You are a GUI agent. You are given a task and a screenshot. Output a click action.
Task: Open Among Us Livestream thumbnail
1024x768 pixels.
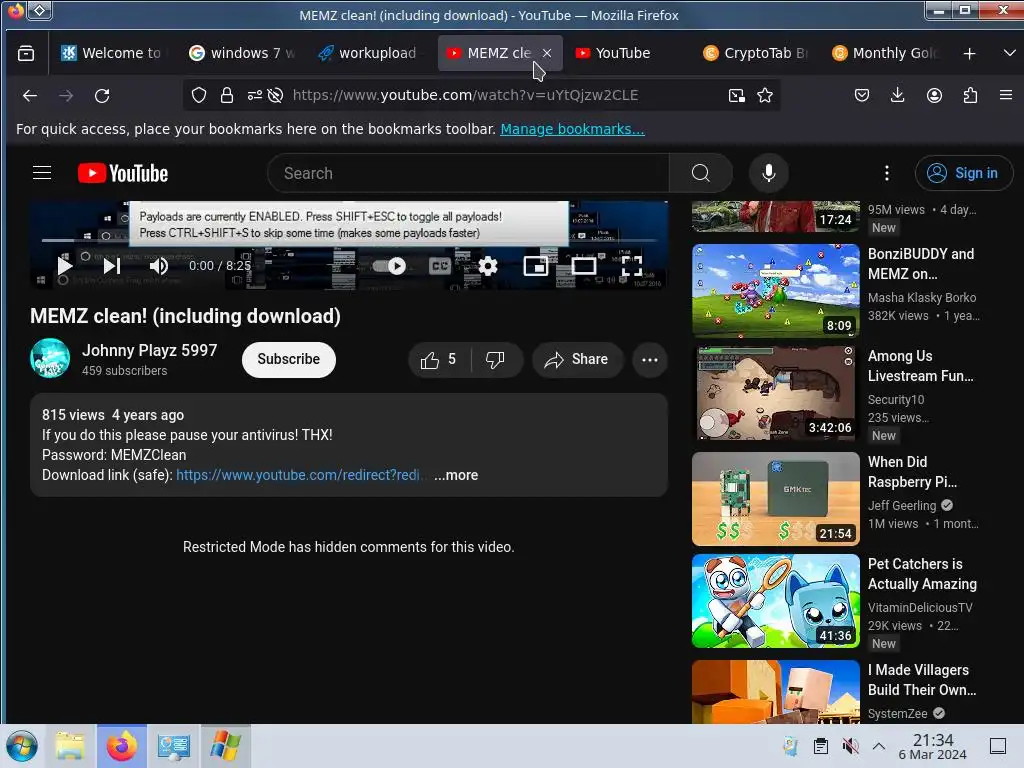coord(776,393)
